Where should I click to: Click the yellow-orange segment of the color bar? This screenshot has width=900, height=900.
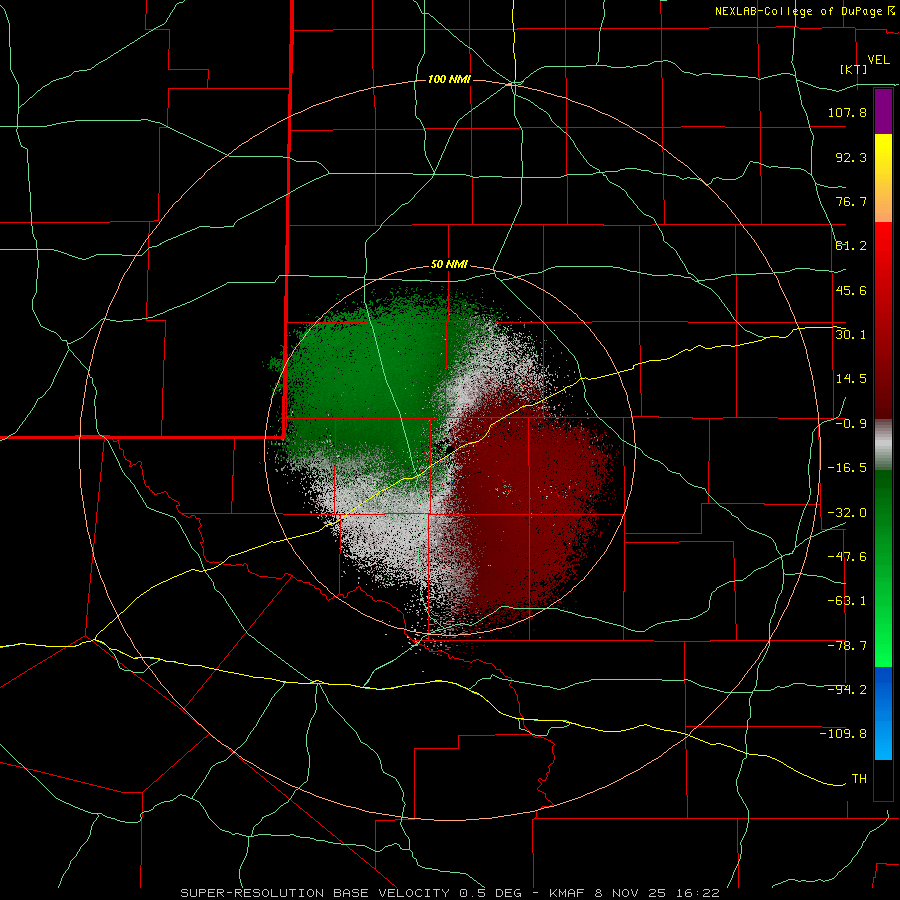pos(883,178)
